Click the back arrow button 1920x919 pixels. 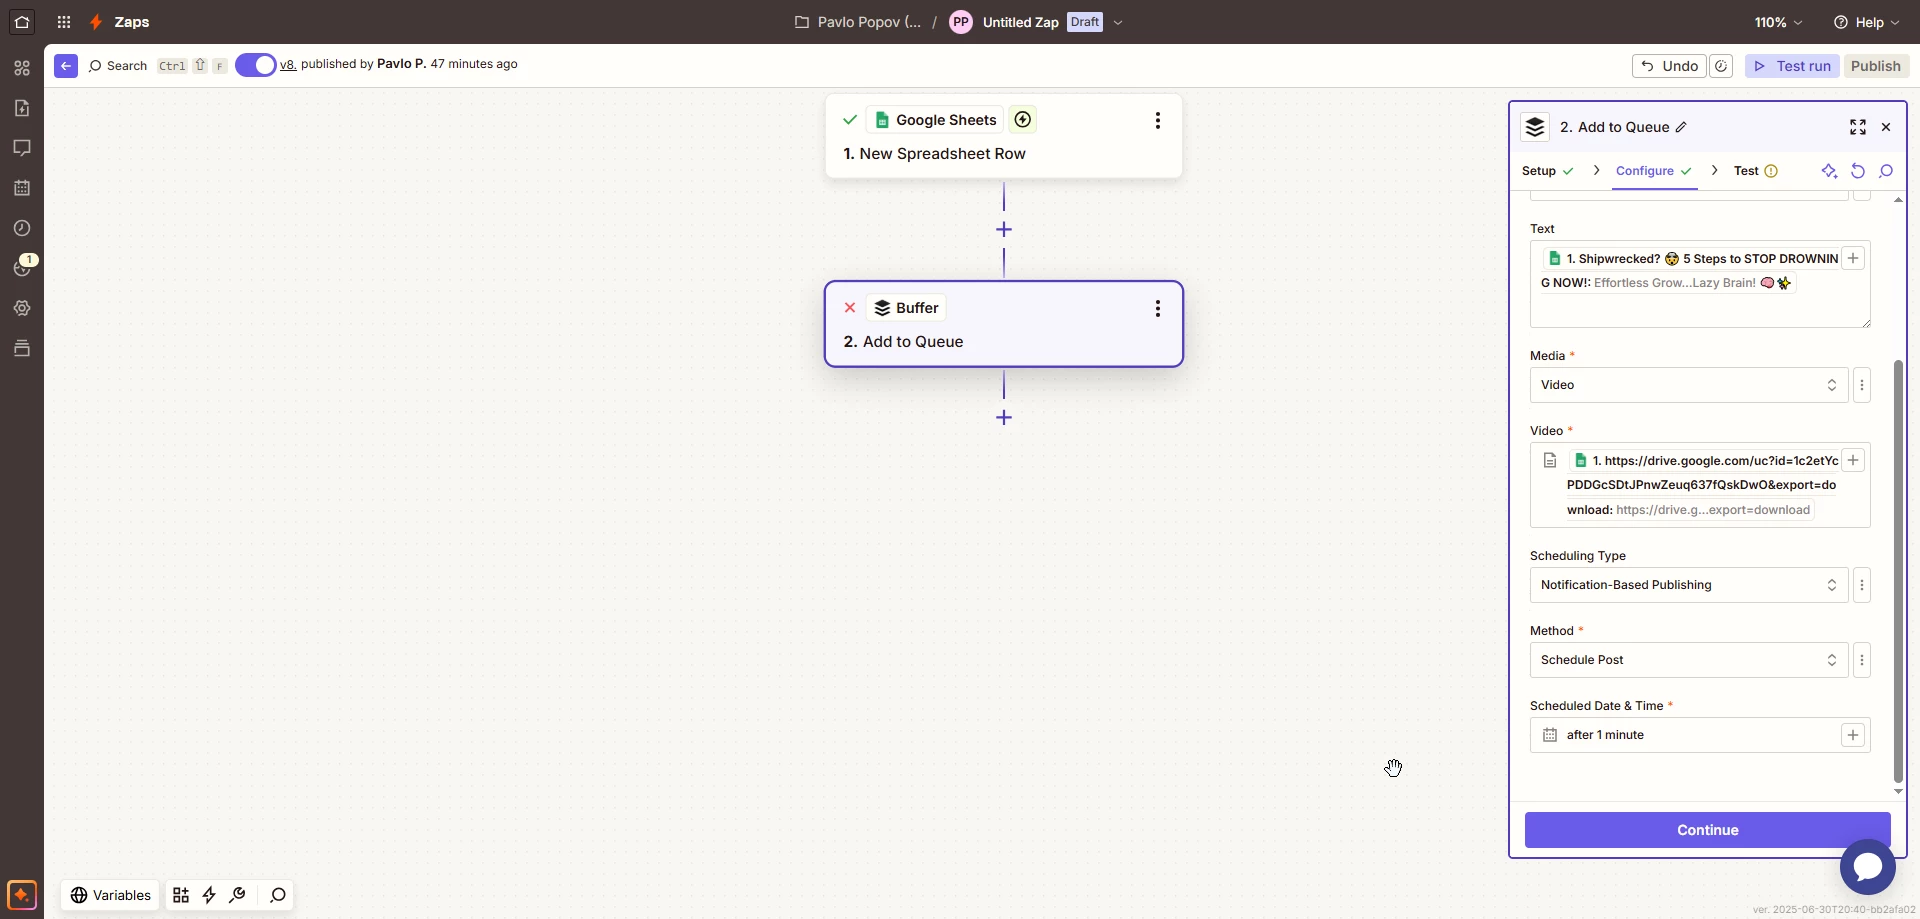[66, 66]
